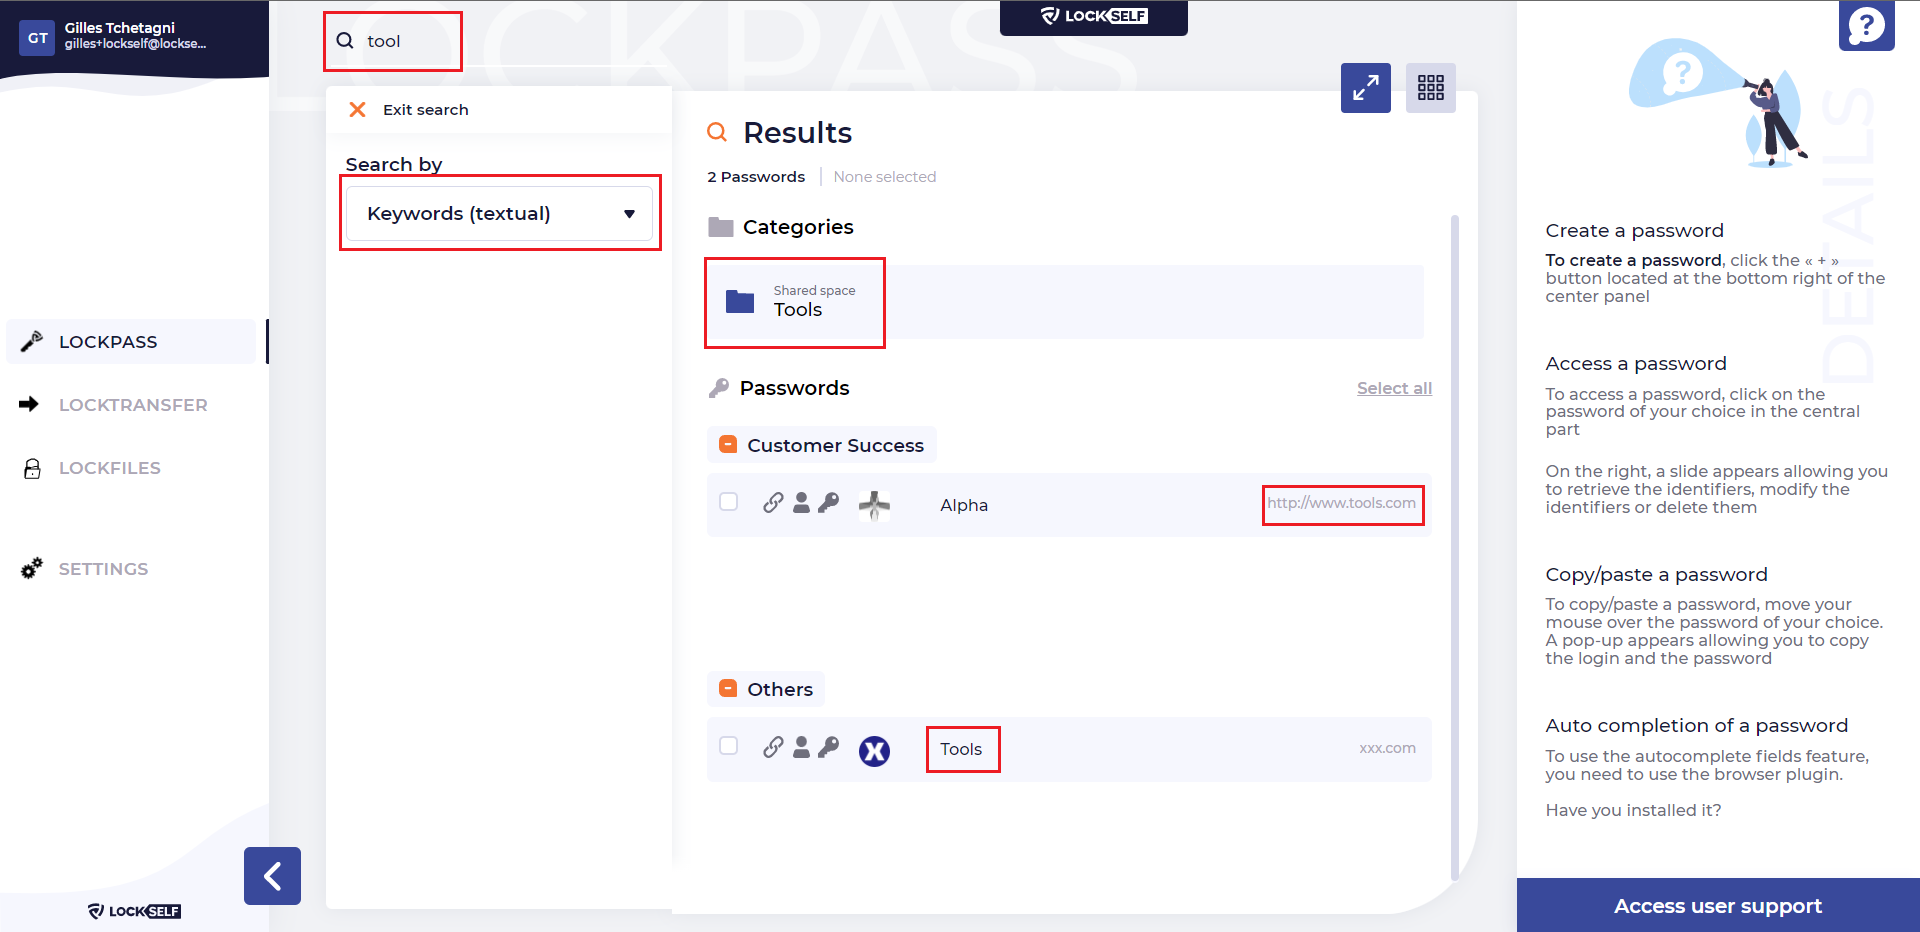Collapse the Others group
The image size is (1920, 932).
(728, 688)
